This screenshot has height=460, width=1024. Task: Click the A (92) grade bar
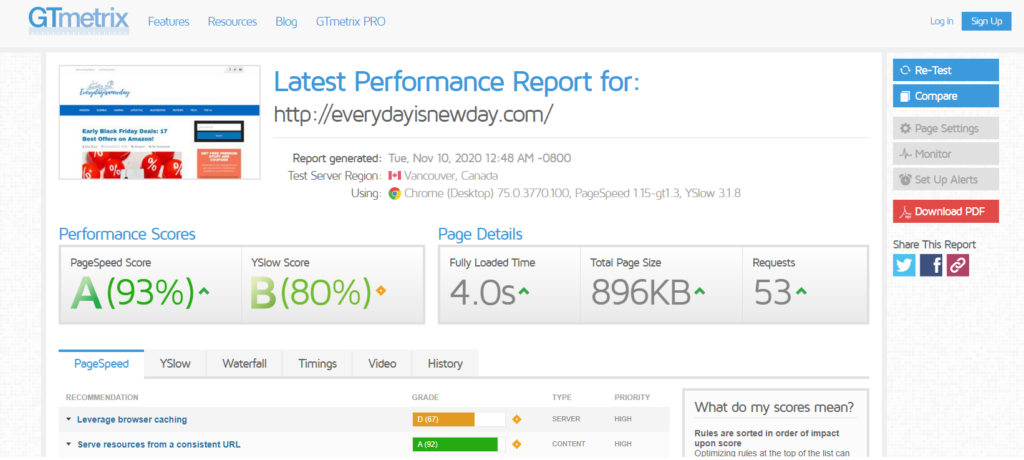[458, 444]
